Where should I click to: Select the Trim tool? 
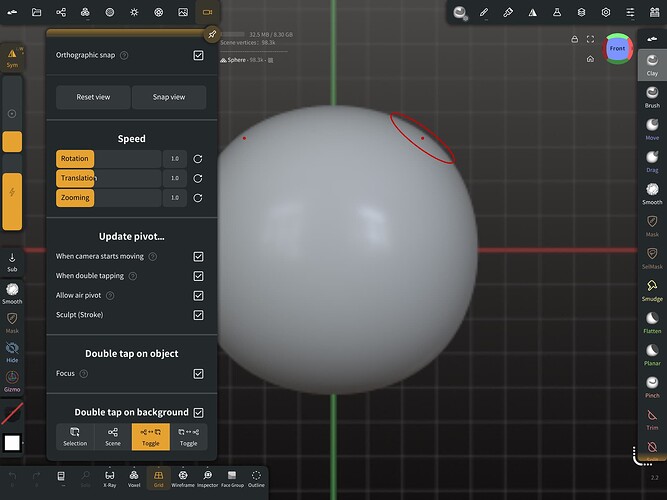click(652, 420)
